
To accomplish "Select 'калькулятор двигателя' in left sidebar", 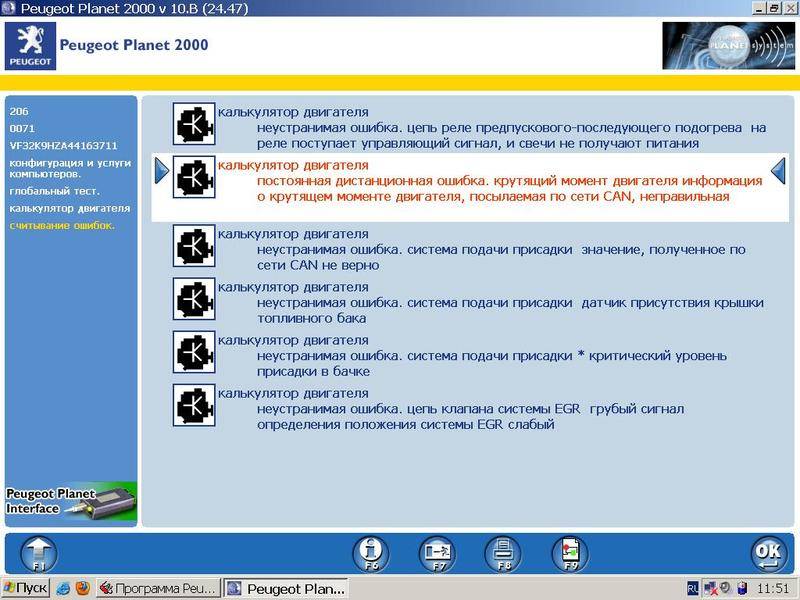I will [69, 208].
